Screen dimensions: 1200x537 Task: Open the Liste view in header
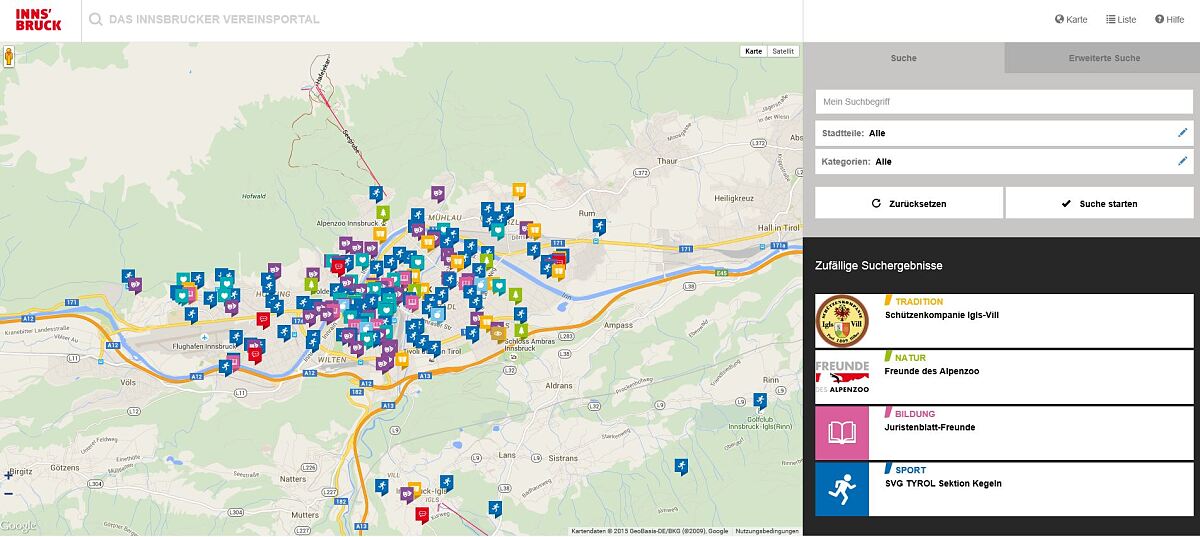coord(1121,19)
